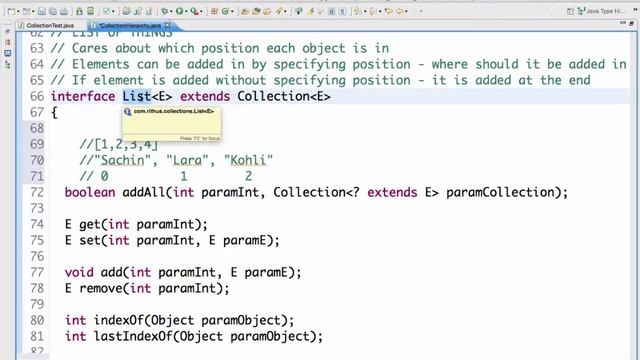640x360 pixels.
Task: Click the green Run button
Action: coord(179,11)
